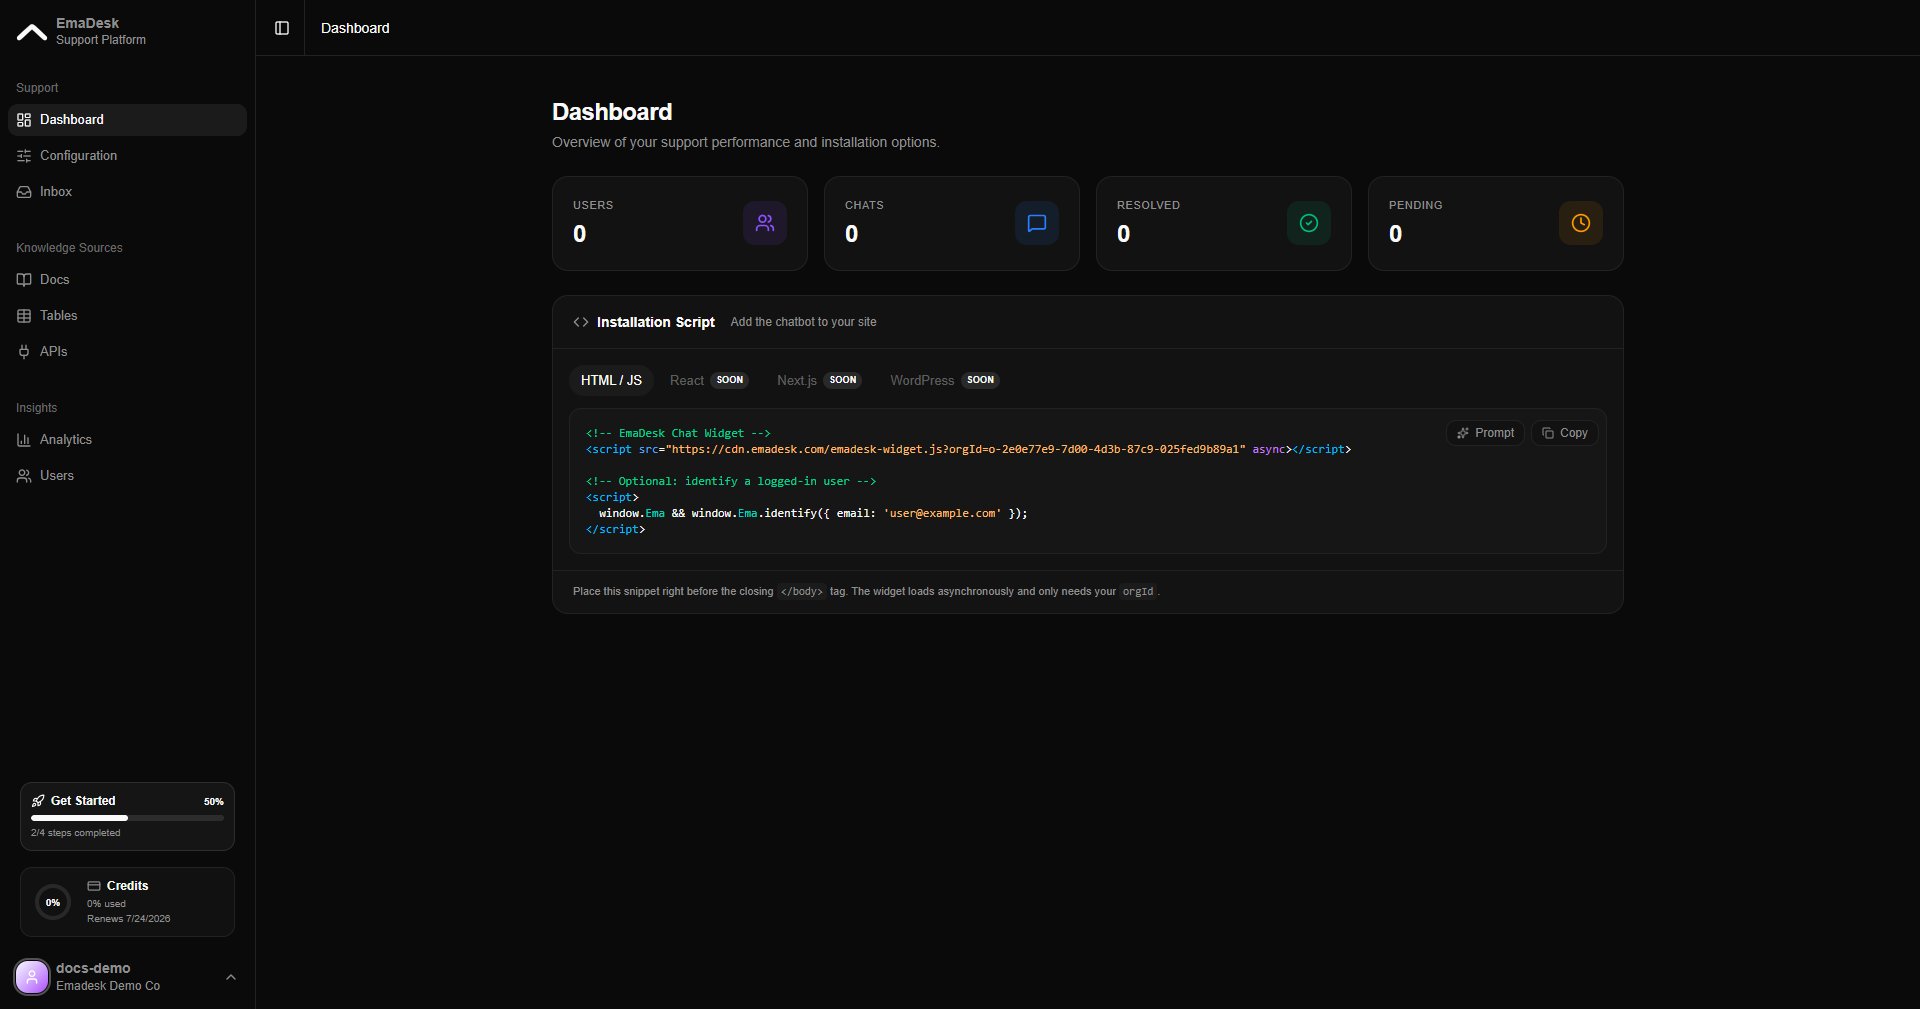Click the Resolved stat card
This screenshot has height=1009, width=1920.
click(1224, 223)
